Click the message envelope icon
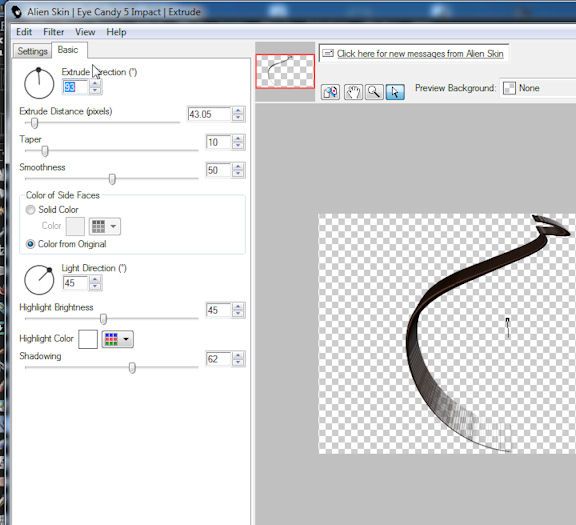Screen dimensions: 576x525 pos(328,54)
